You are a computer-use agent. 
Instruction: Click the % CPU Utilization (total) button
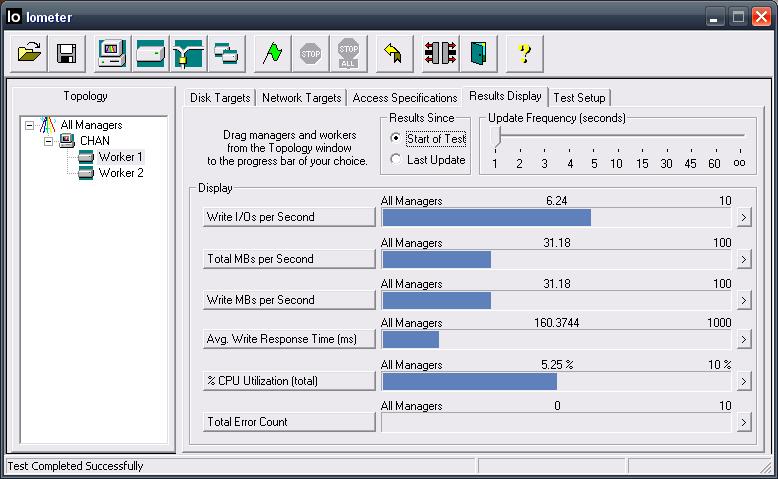(289, 381)
